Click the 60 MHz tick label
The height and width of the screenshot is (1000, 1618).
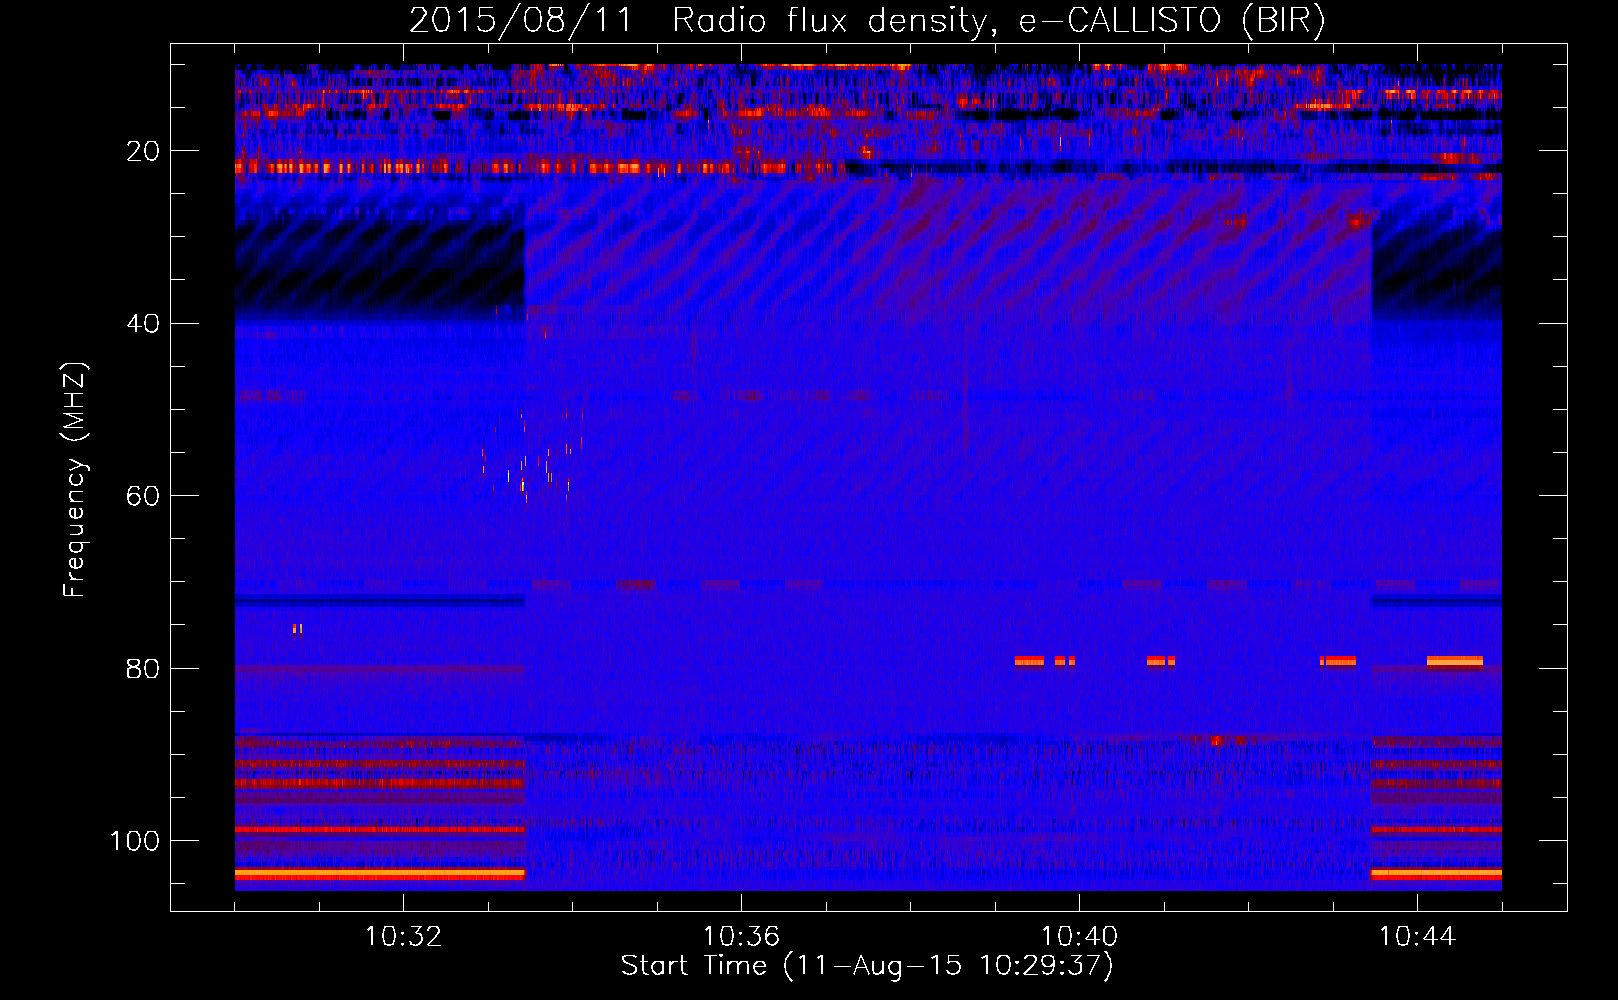(x=143, y=496)
